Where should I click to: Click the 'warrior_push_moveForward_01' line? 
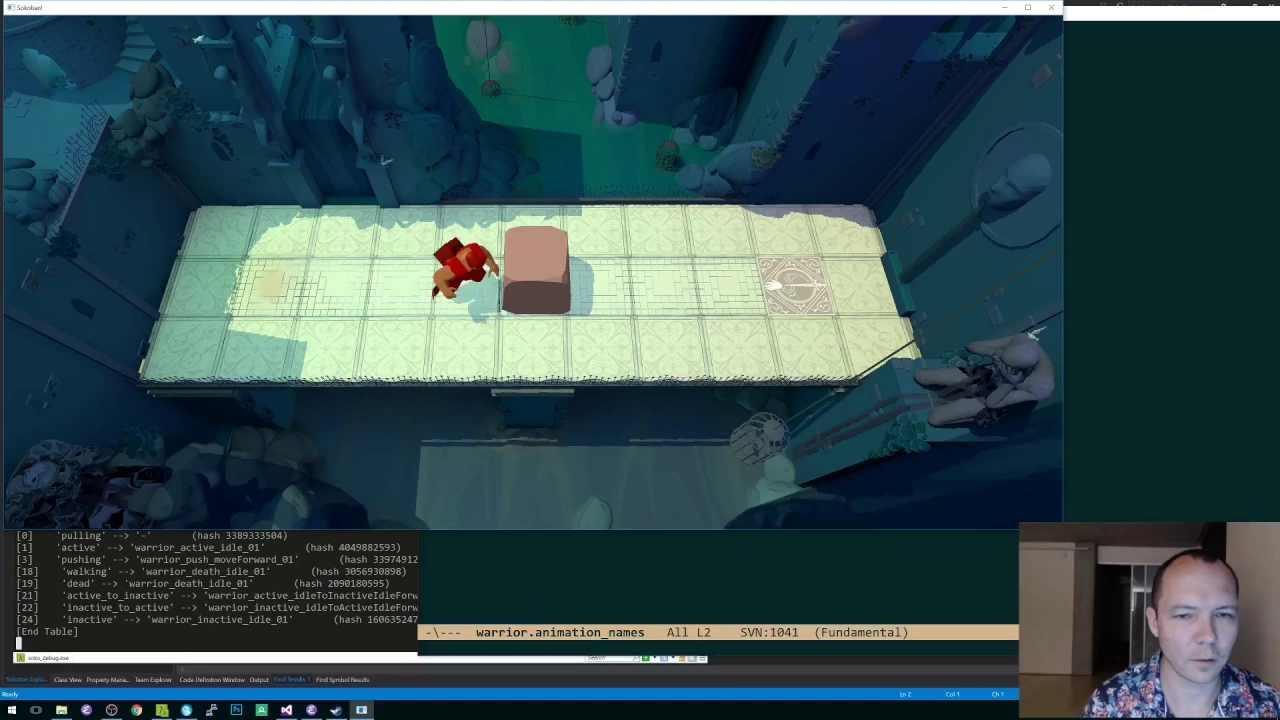pyautogui.click(x=216, y=559)
